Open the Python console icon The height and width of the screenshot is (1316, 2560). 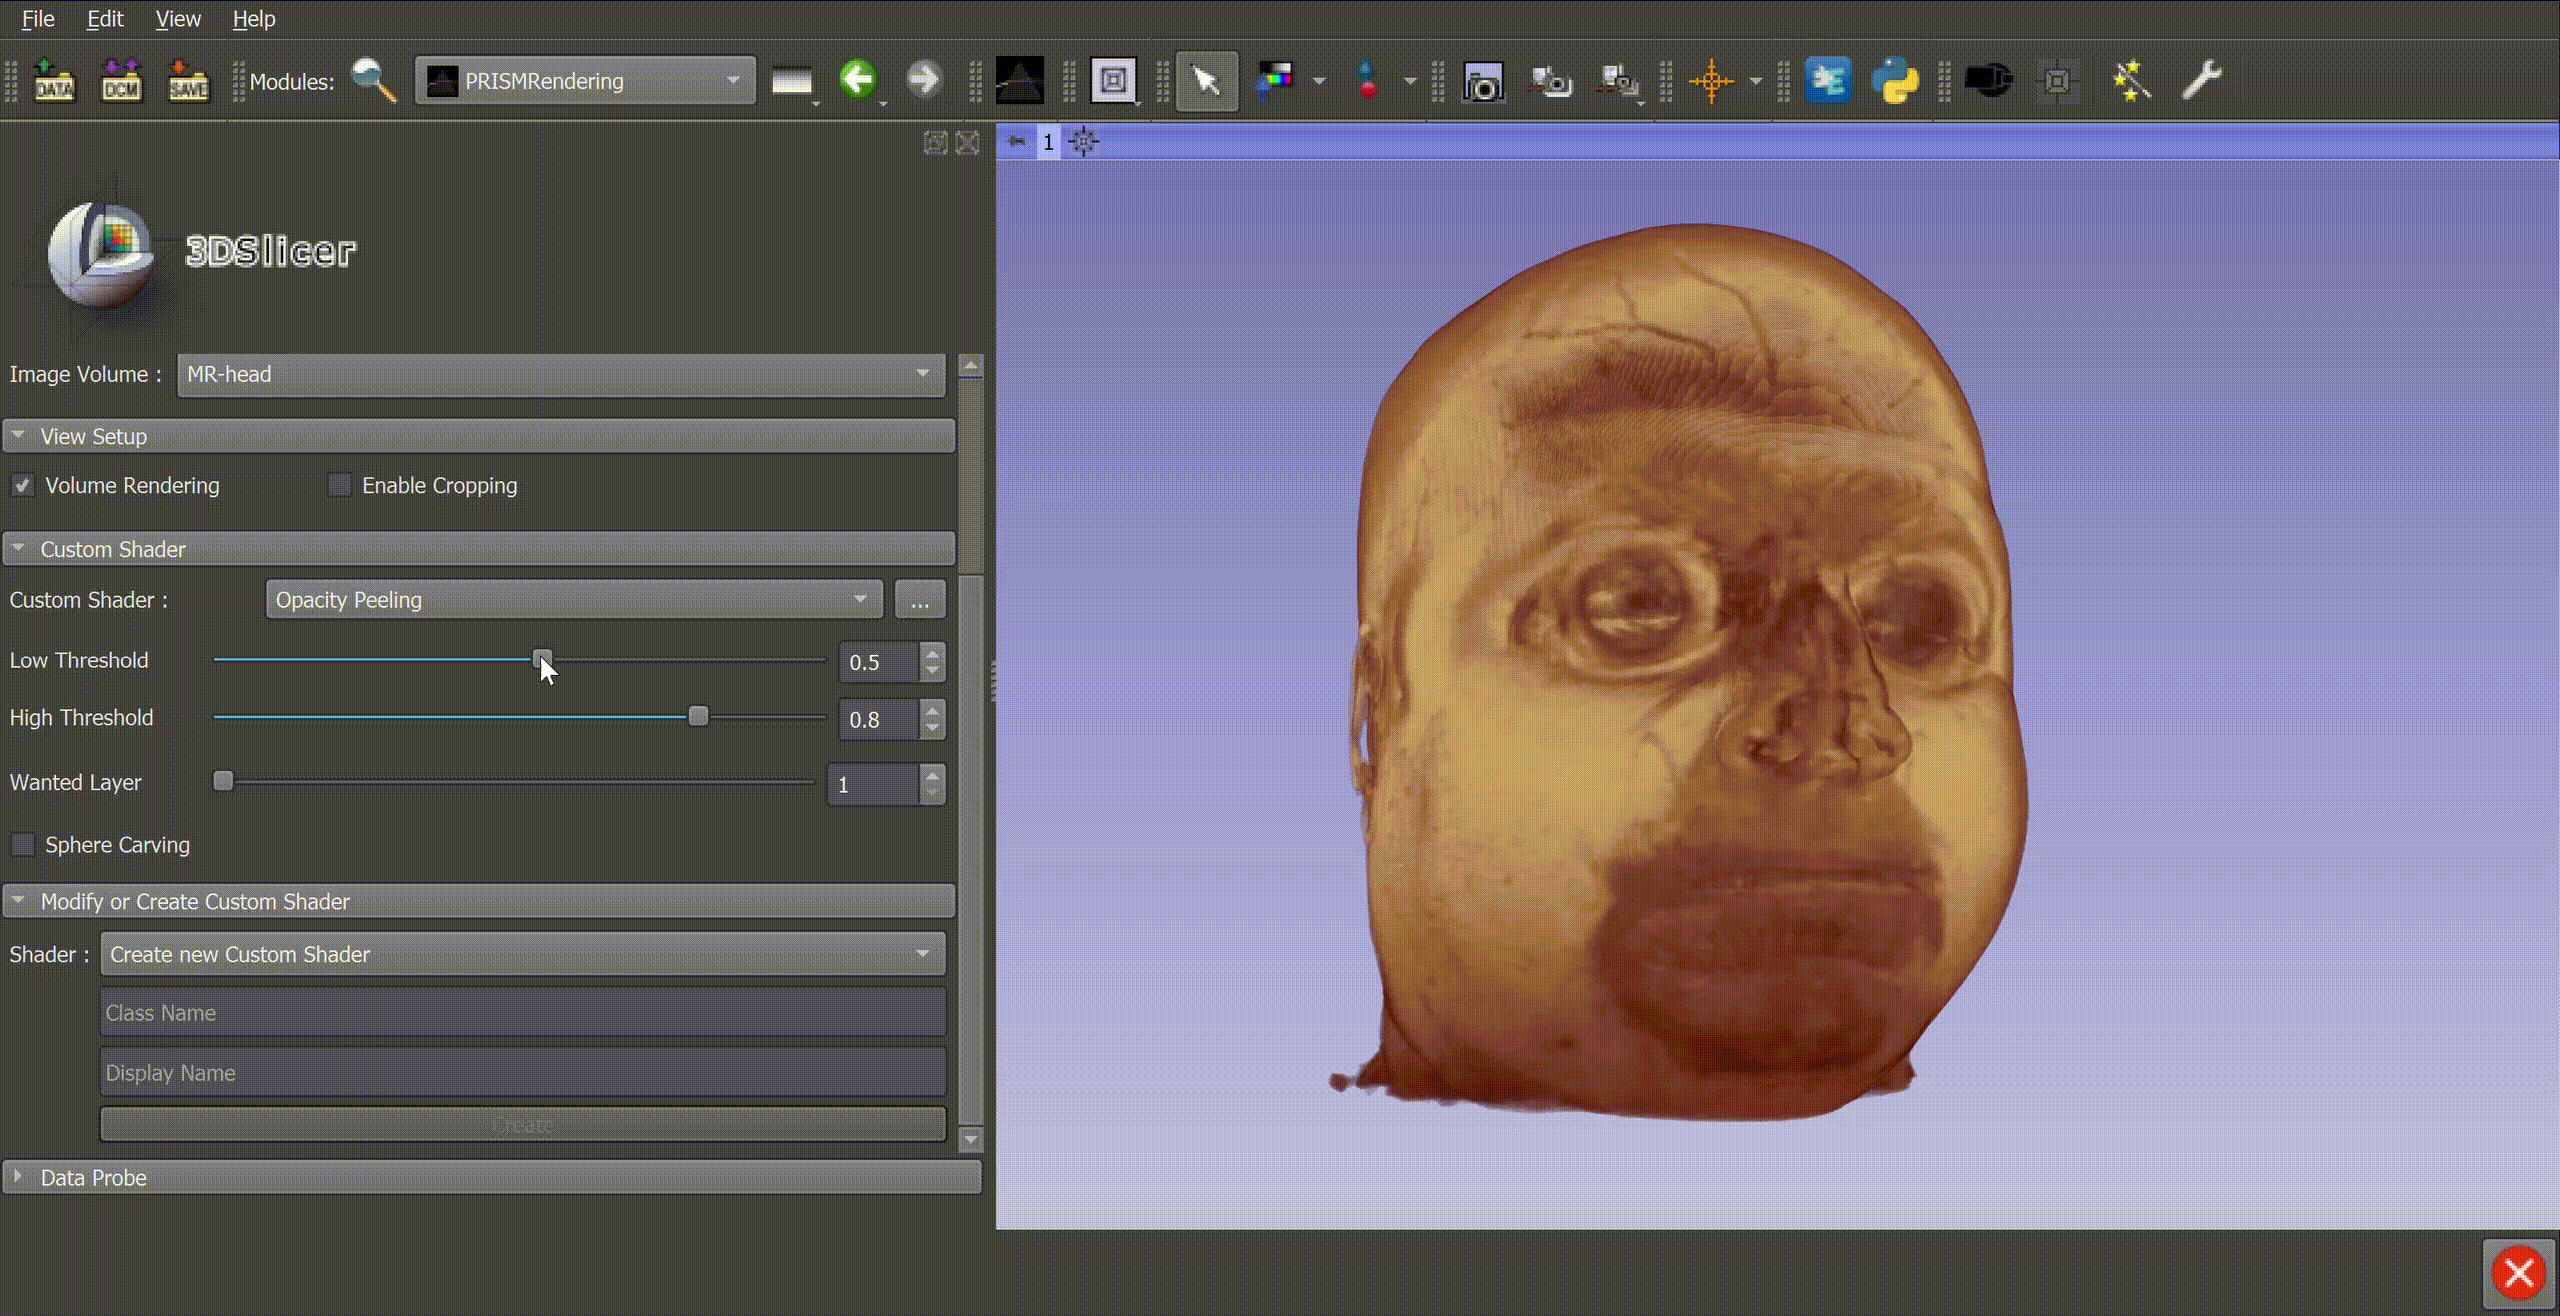pos(1895,81)
